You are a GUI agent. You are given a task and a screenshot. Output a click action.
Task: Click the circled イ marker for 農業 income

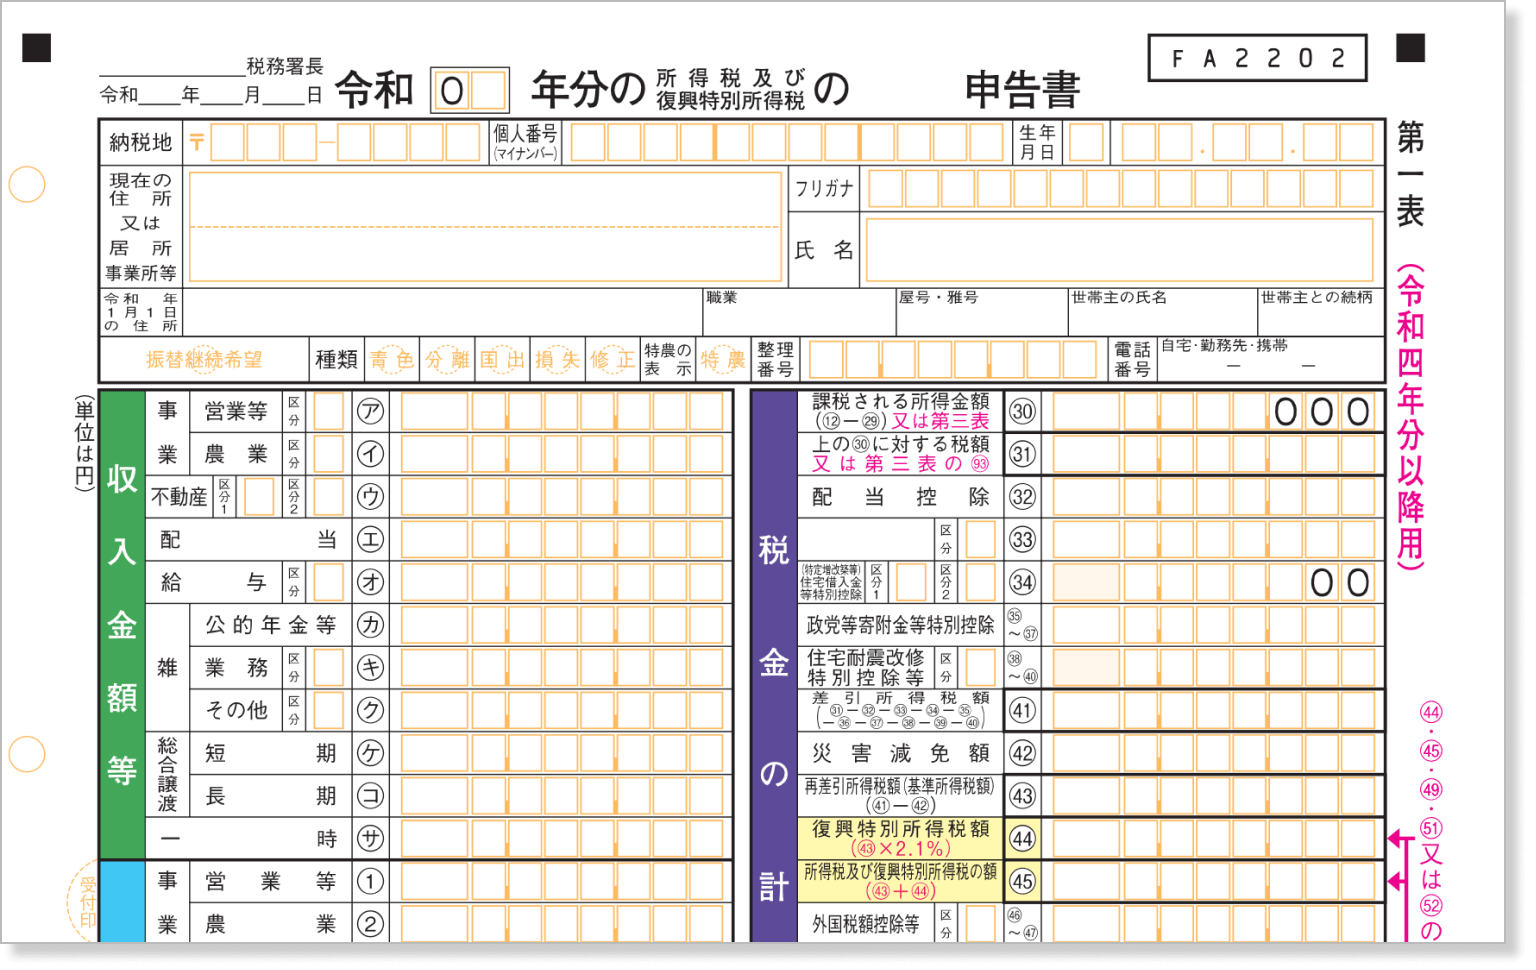[371, 454]
